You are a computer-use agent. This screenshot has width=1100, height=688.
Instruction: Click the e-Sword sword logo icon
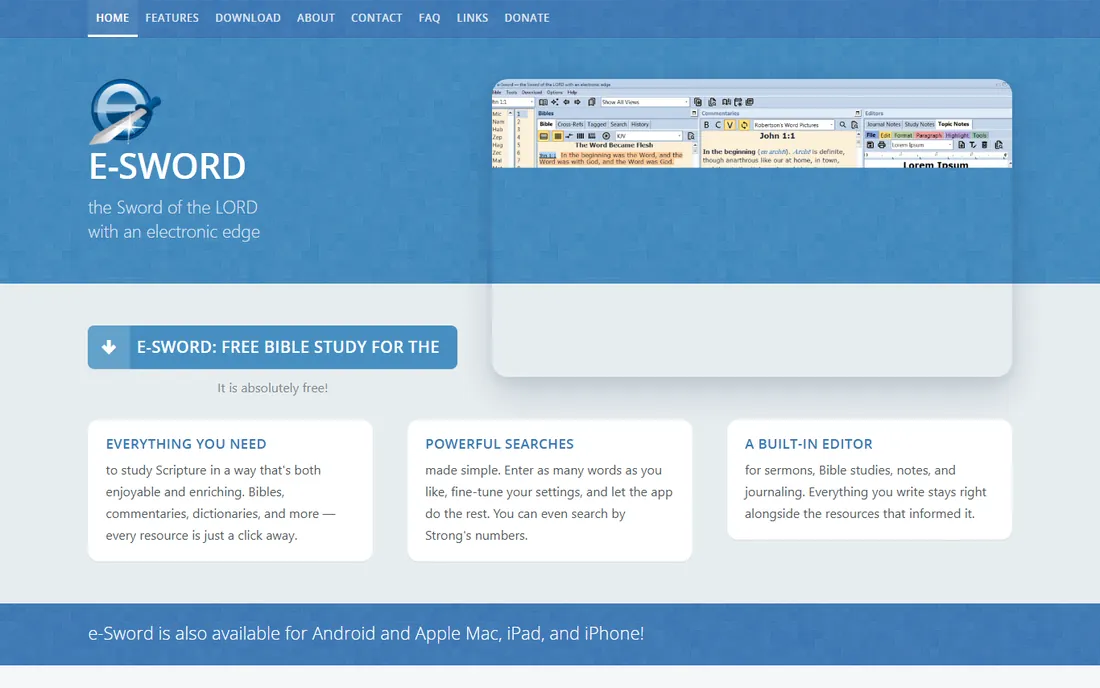tap(125, 111)
